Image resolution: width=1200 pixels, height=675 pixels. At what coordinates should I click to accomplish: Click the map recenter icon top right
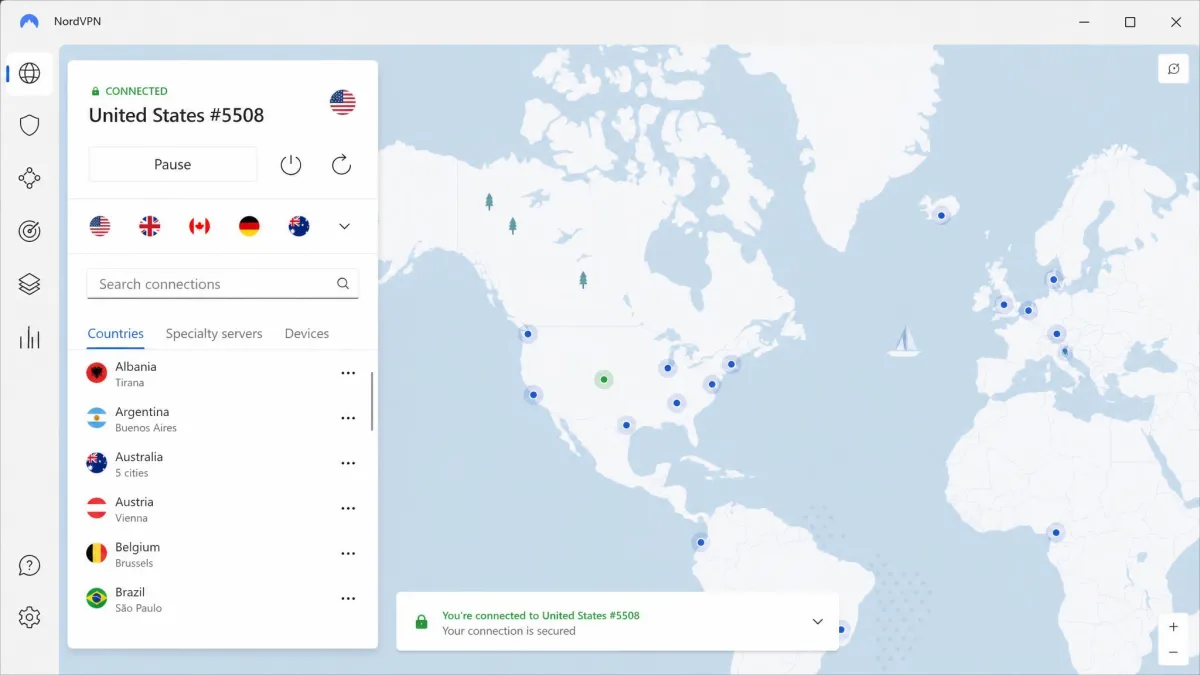tap(1174, 69)
